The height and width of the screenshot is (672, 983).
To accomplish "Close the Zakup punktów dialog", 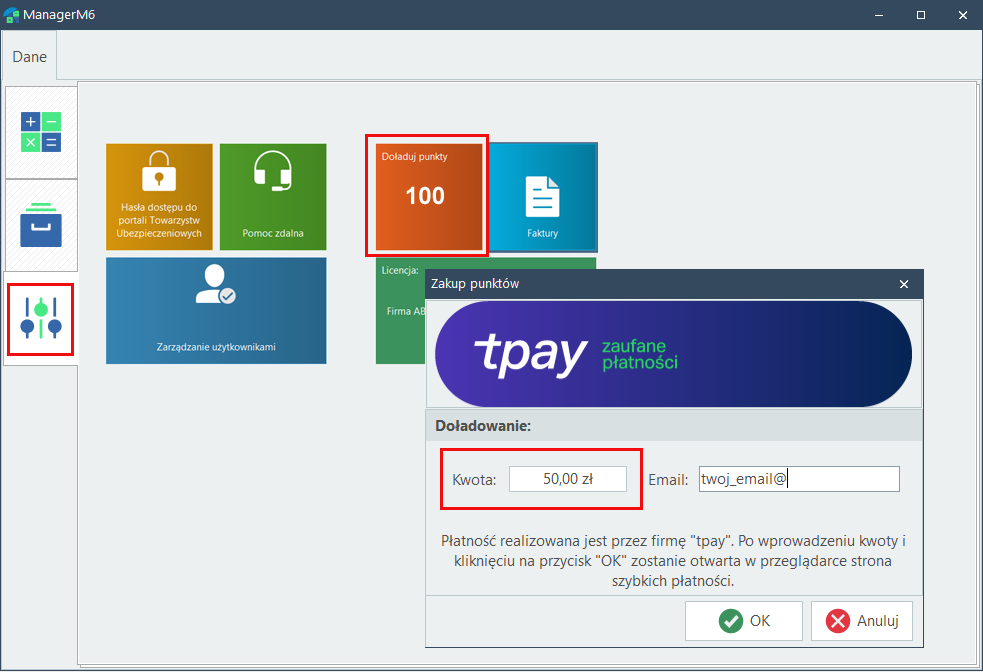I will pyautogui.click(x=904, y=284).
